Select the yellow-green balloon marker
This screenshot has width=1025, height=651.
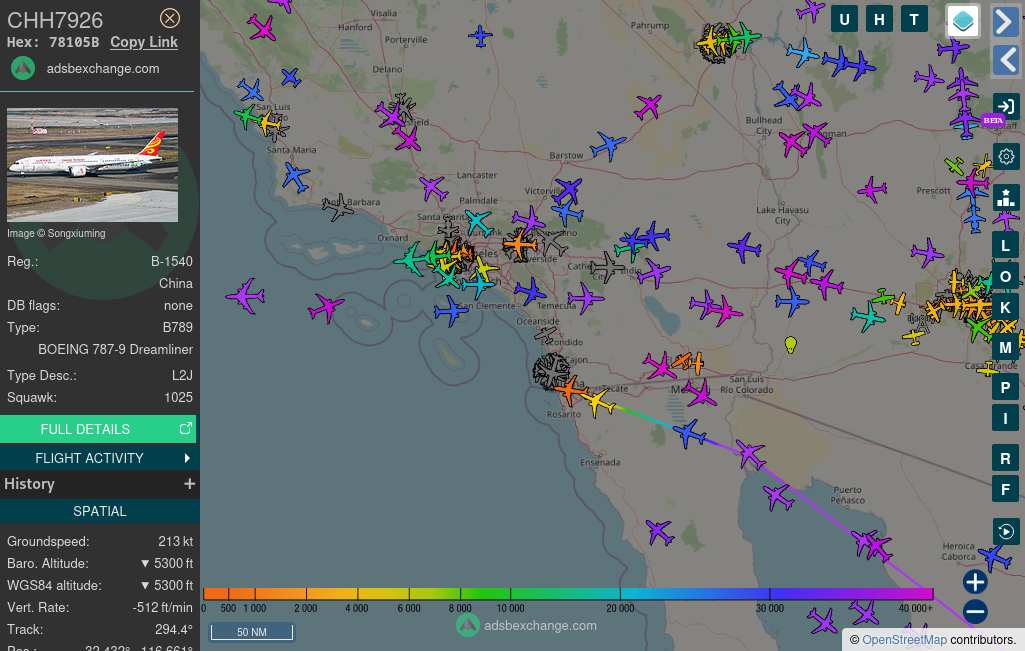click(790, 344)
